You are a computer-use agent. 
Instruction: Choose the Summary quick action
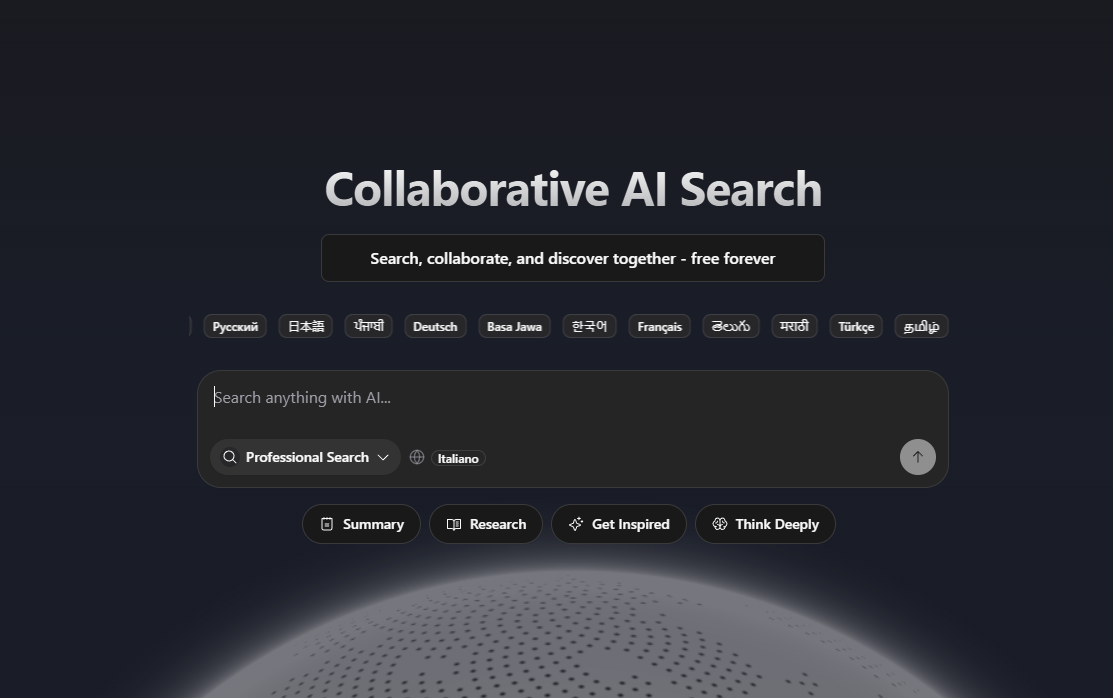361,524
